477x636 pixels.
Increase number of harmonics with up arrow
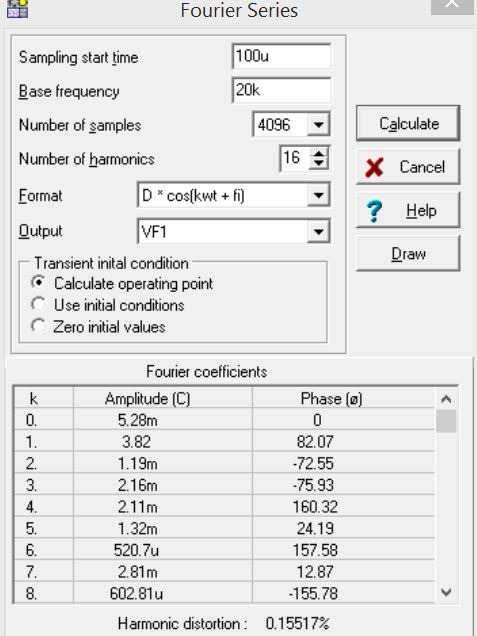pyautogui.click(x=319, y=153)
